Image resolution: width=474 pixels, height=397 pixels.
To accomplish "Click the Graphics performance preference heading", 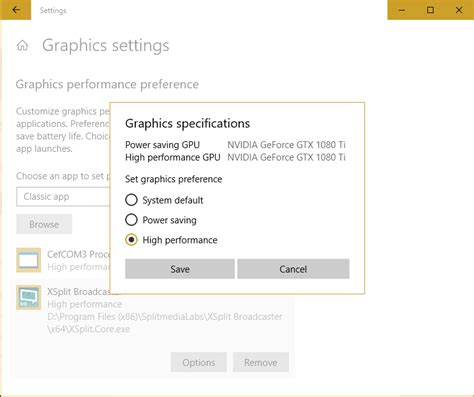I will [x=107, y=84].
